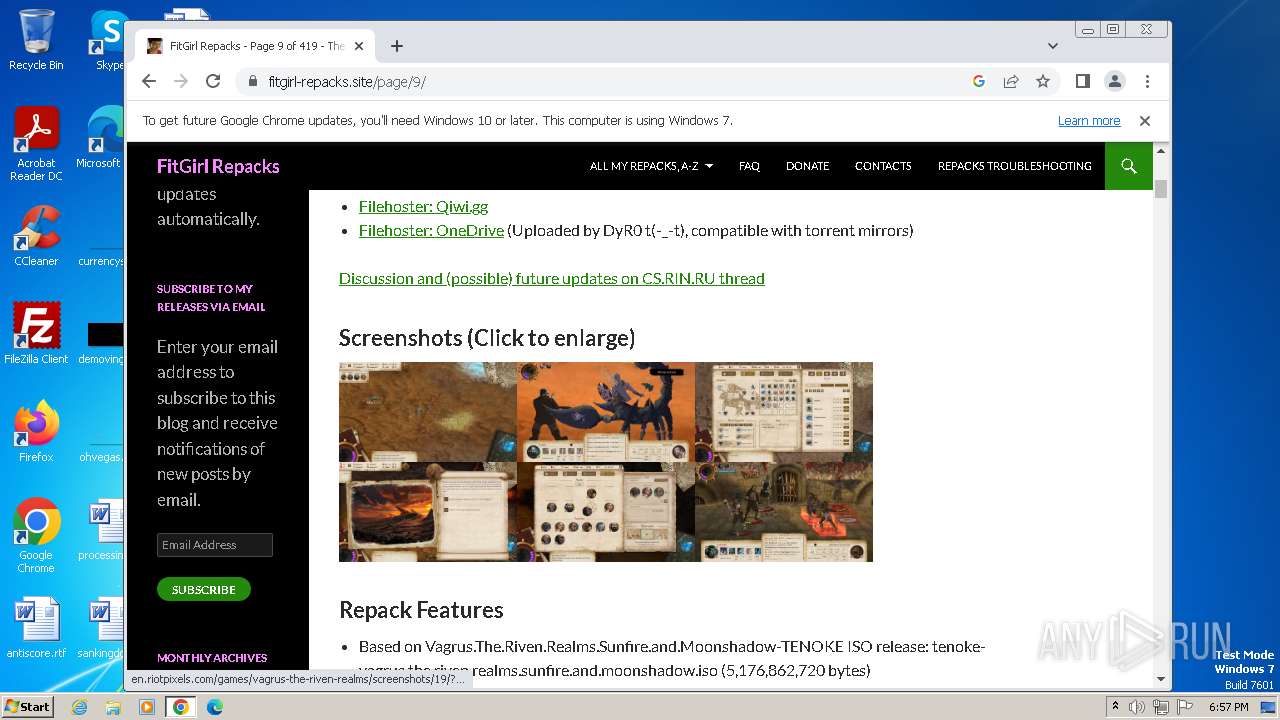Open the Action Center flag icon
This screenshot has height=720, width=1280.
1184,707
